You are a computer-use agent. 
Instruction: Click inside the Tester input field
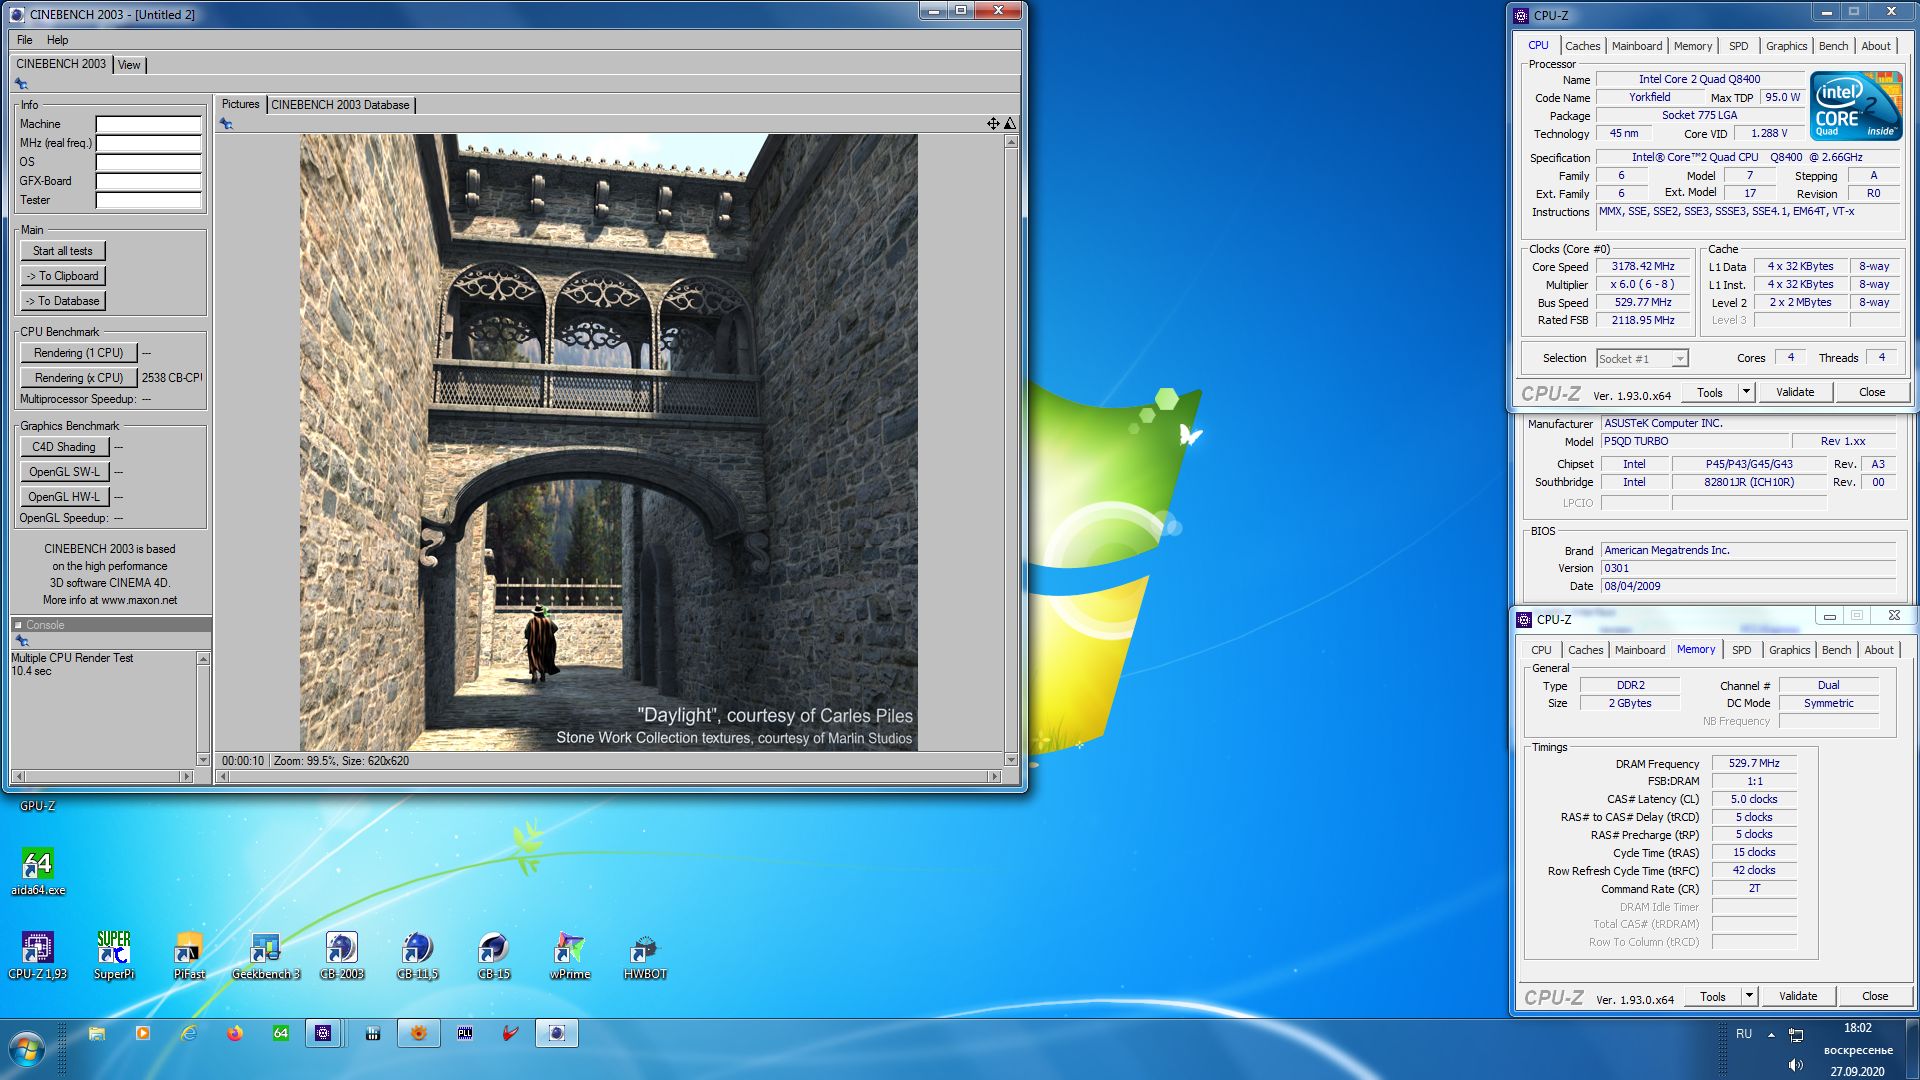pyautogui.click(x=148, y=201)
